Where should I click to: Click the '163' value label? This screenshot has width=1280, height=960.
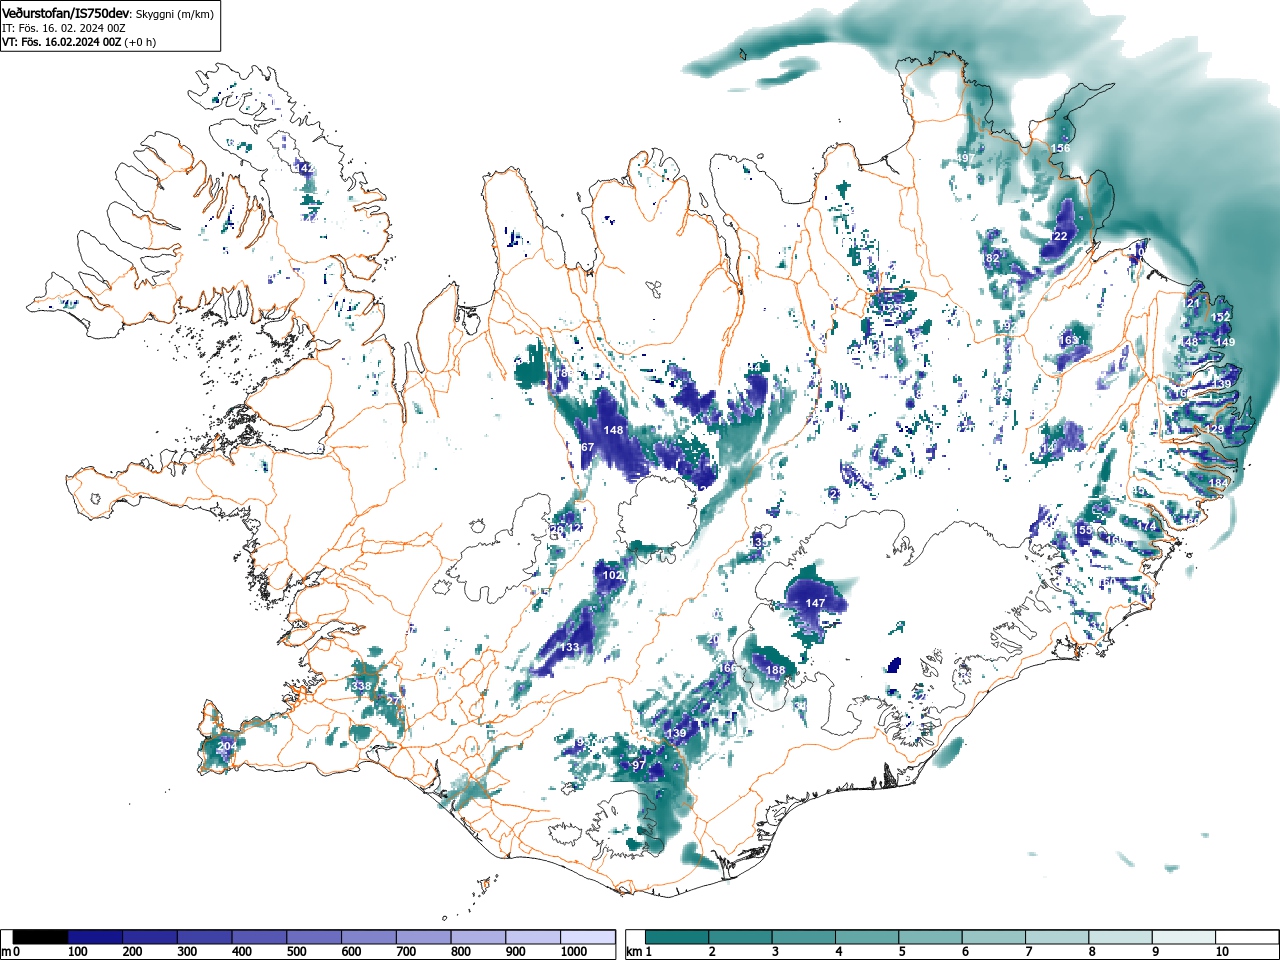[1069, 340]
